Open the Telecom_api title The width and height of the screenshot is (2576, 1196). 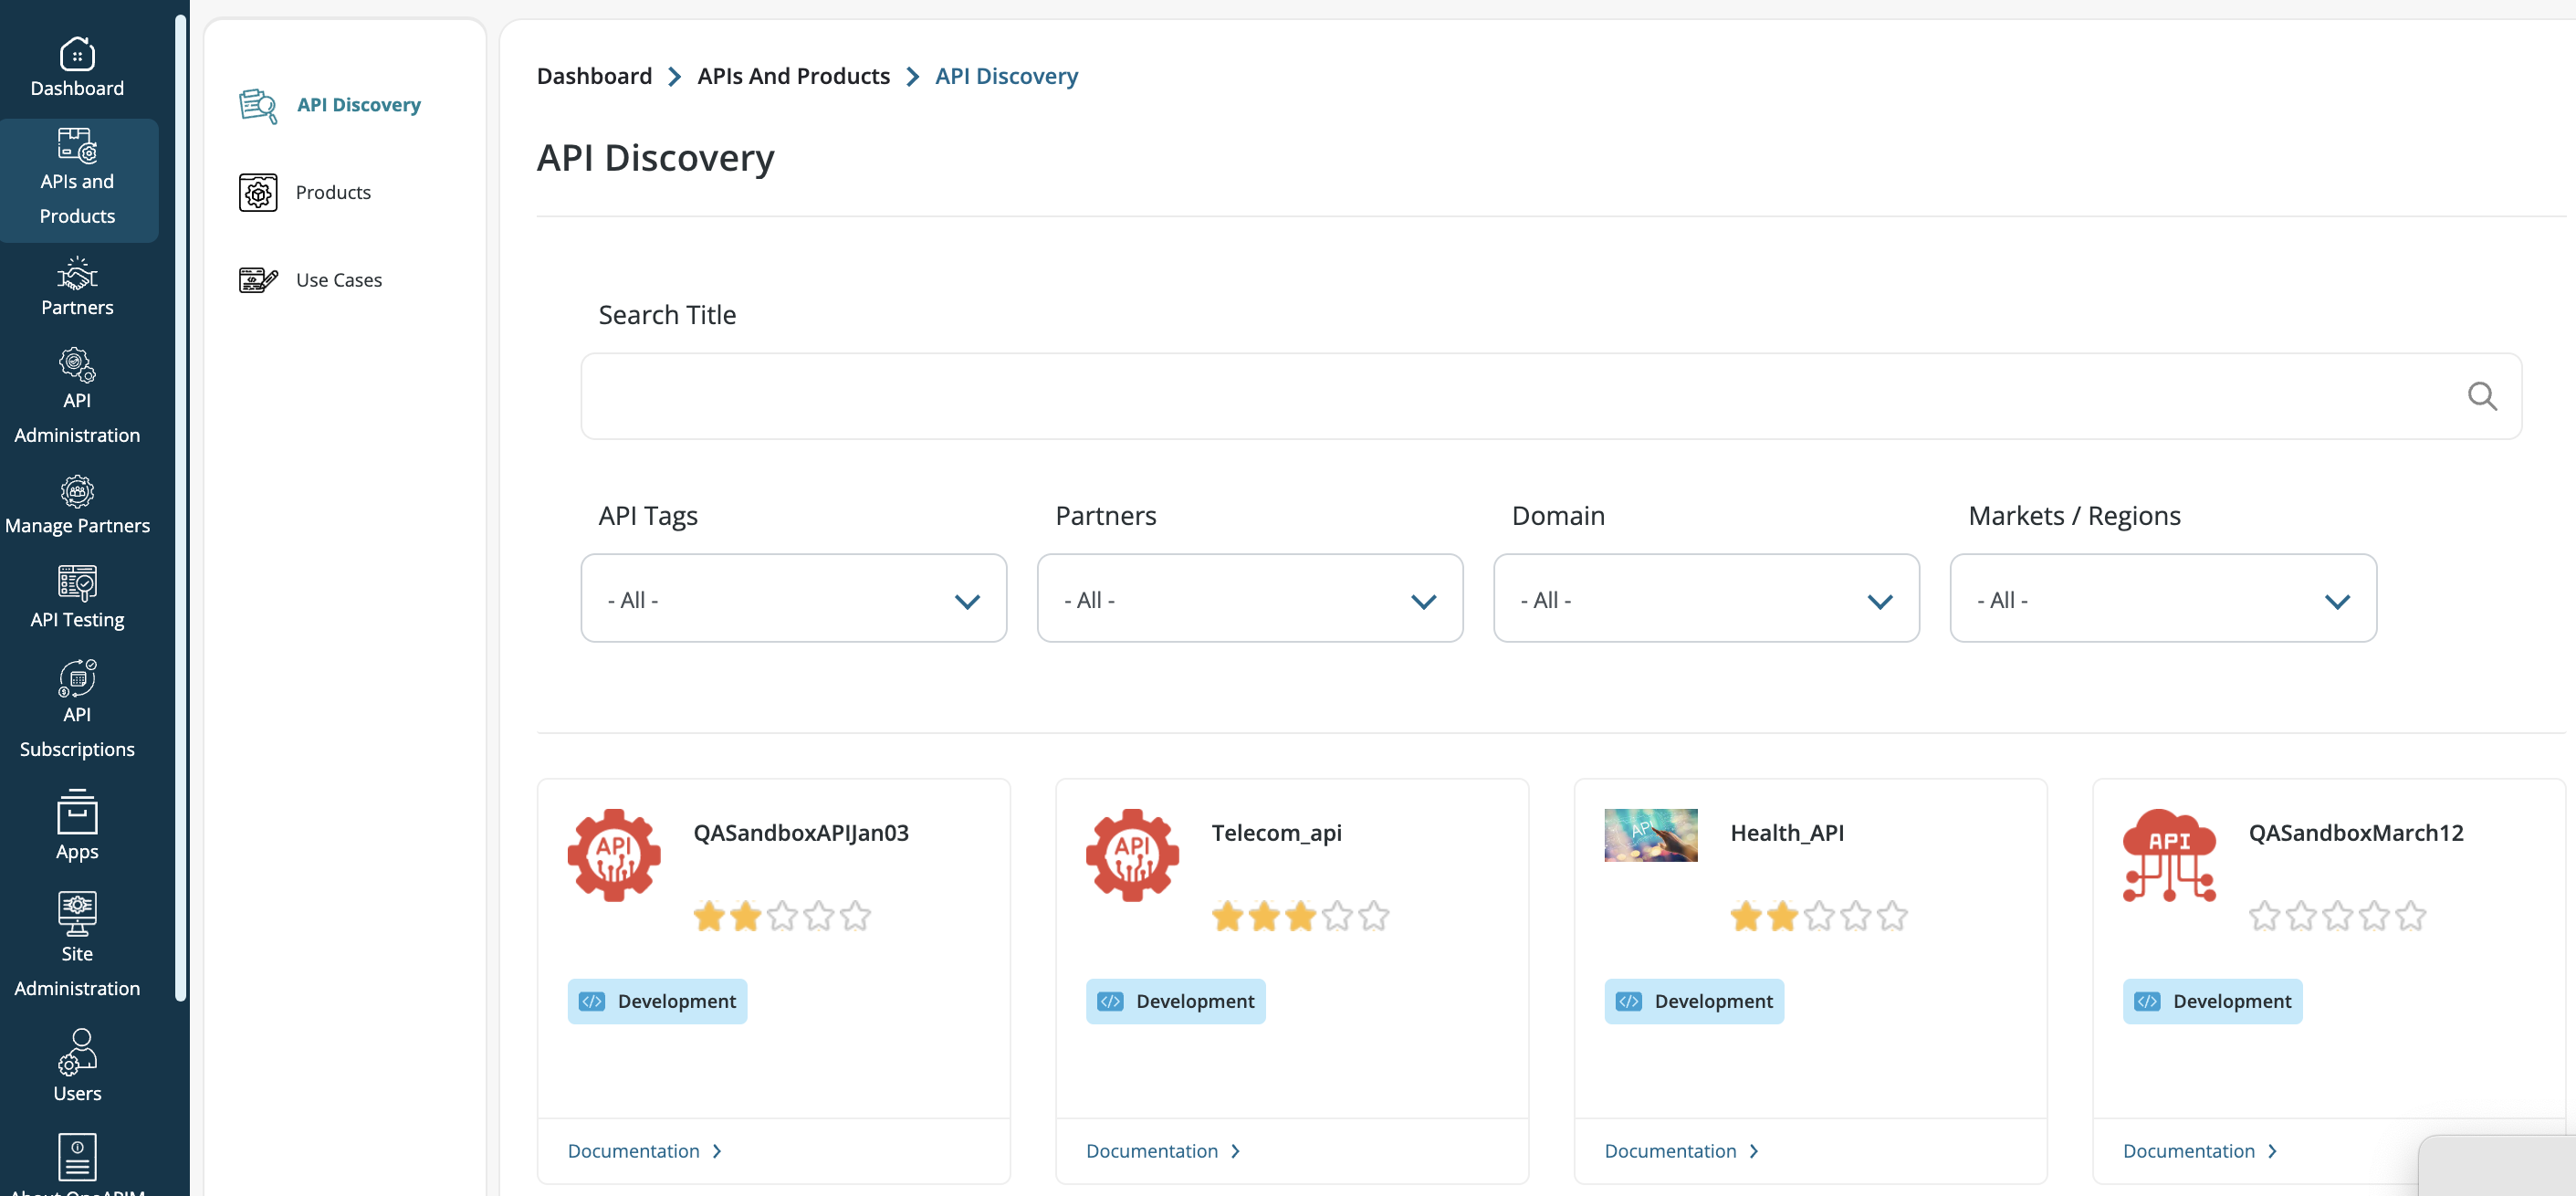coord(1276,832)
